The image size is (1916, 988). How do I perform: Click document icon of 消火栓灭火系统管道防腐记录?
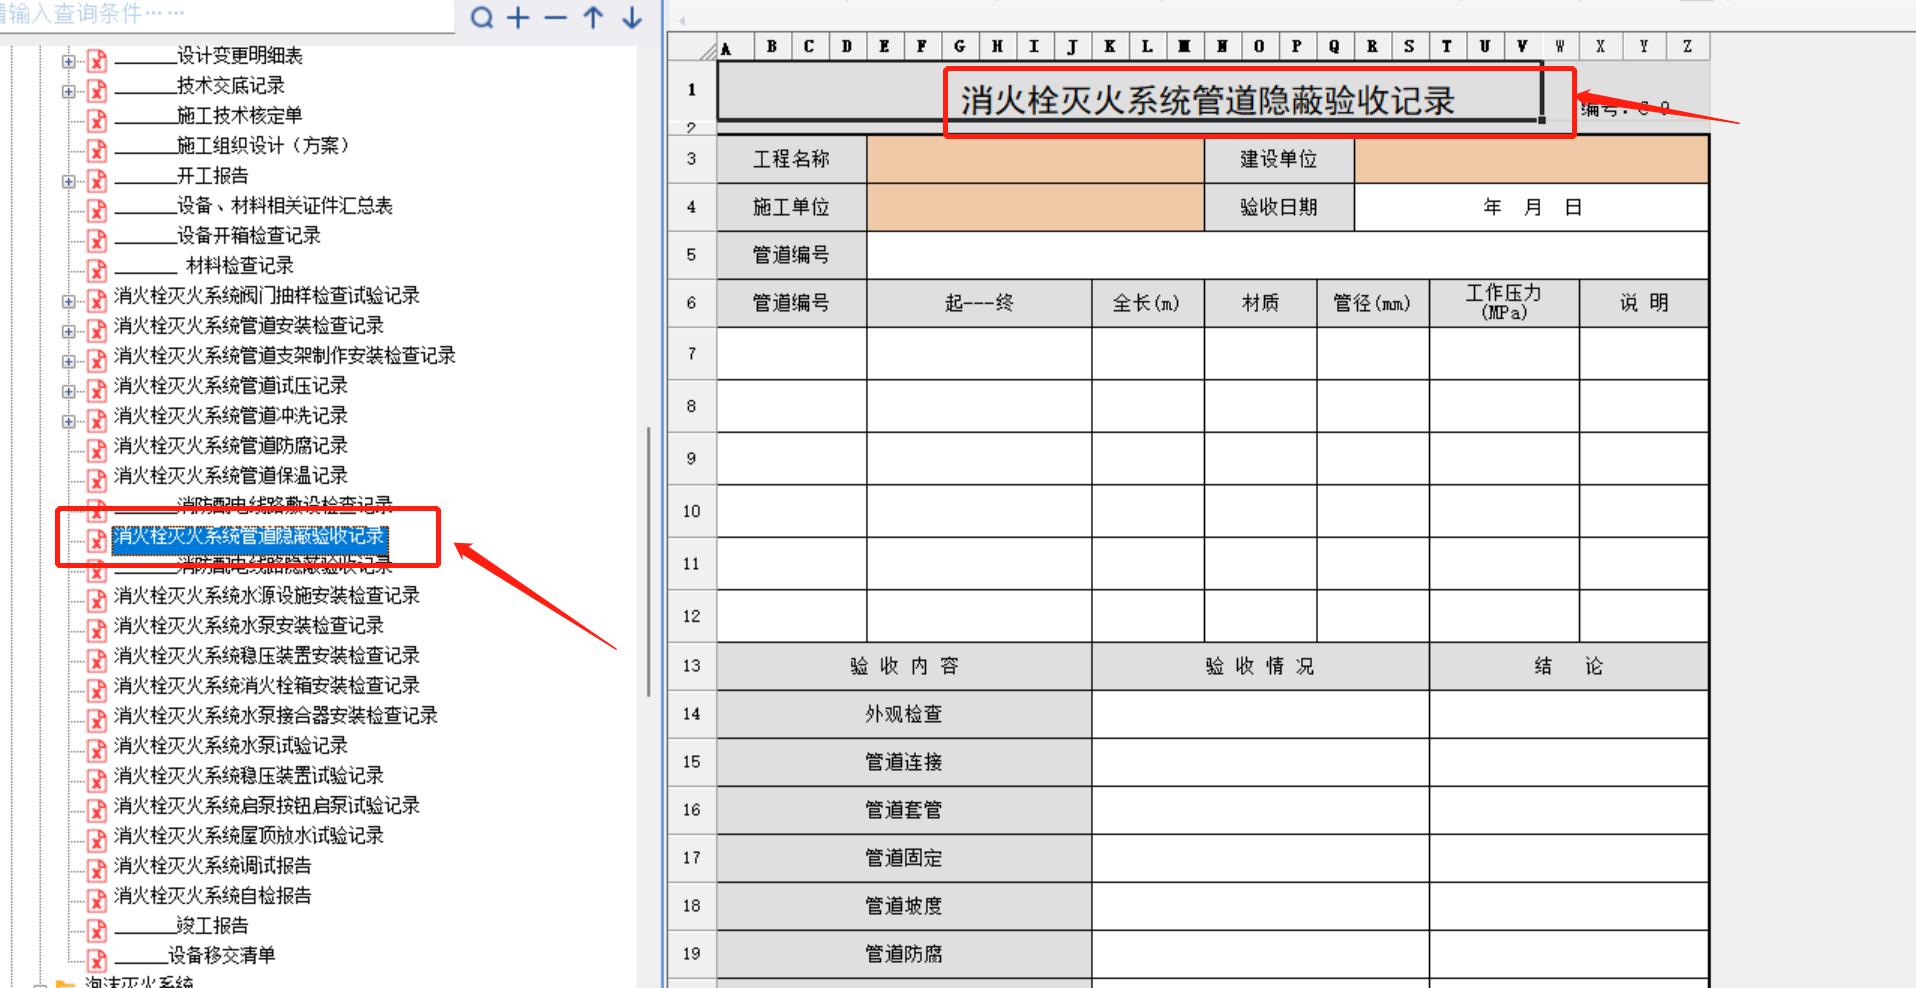click(x=97, y=451)
